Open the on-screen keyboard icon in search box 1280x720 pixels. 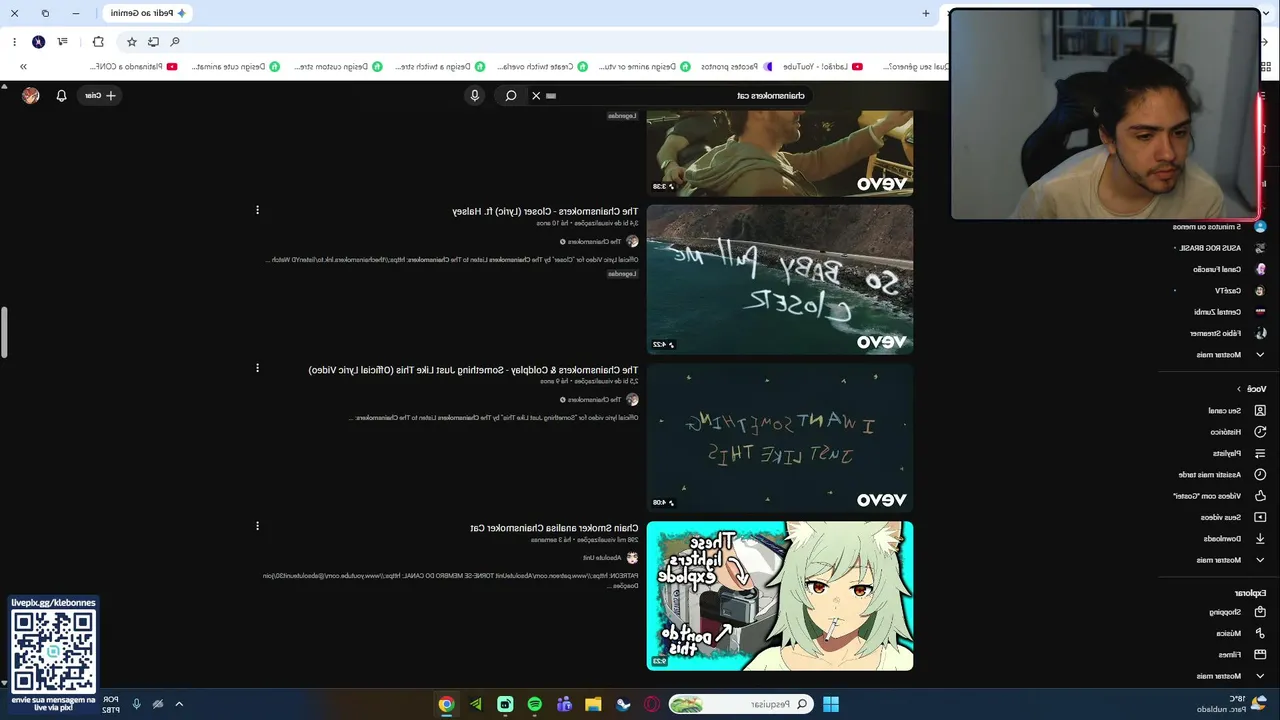[551, 95]
